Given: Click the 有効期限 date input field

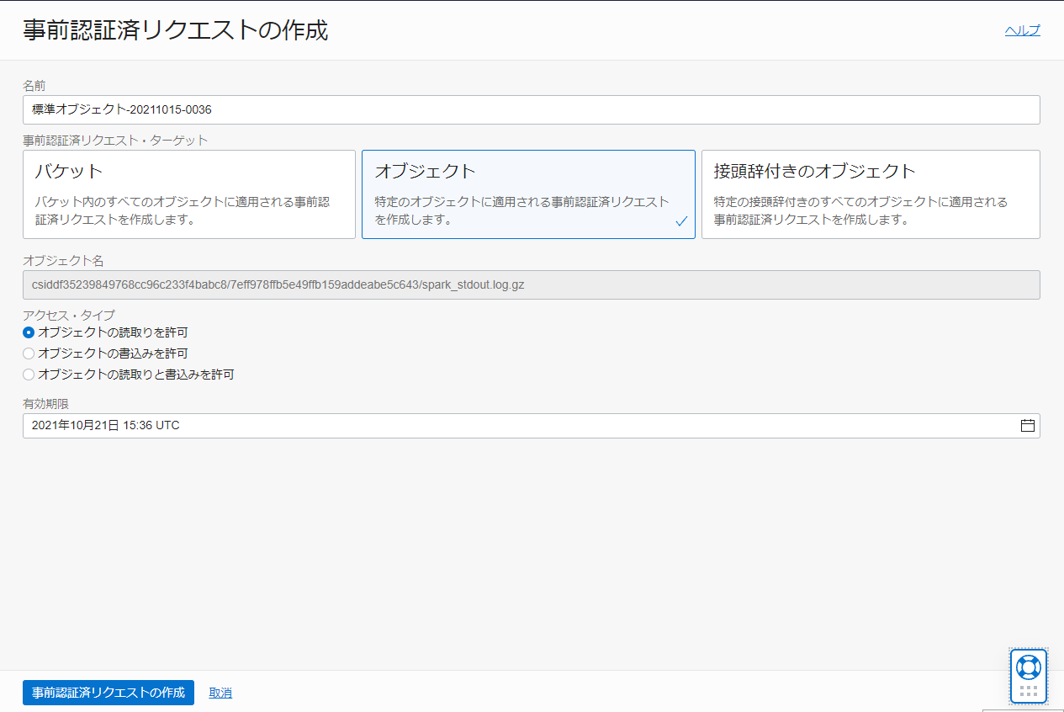Looking at the screenshot, I should click(515, 426).
